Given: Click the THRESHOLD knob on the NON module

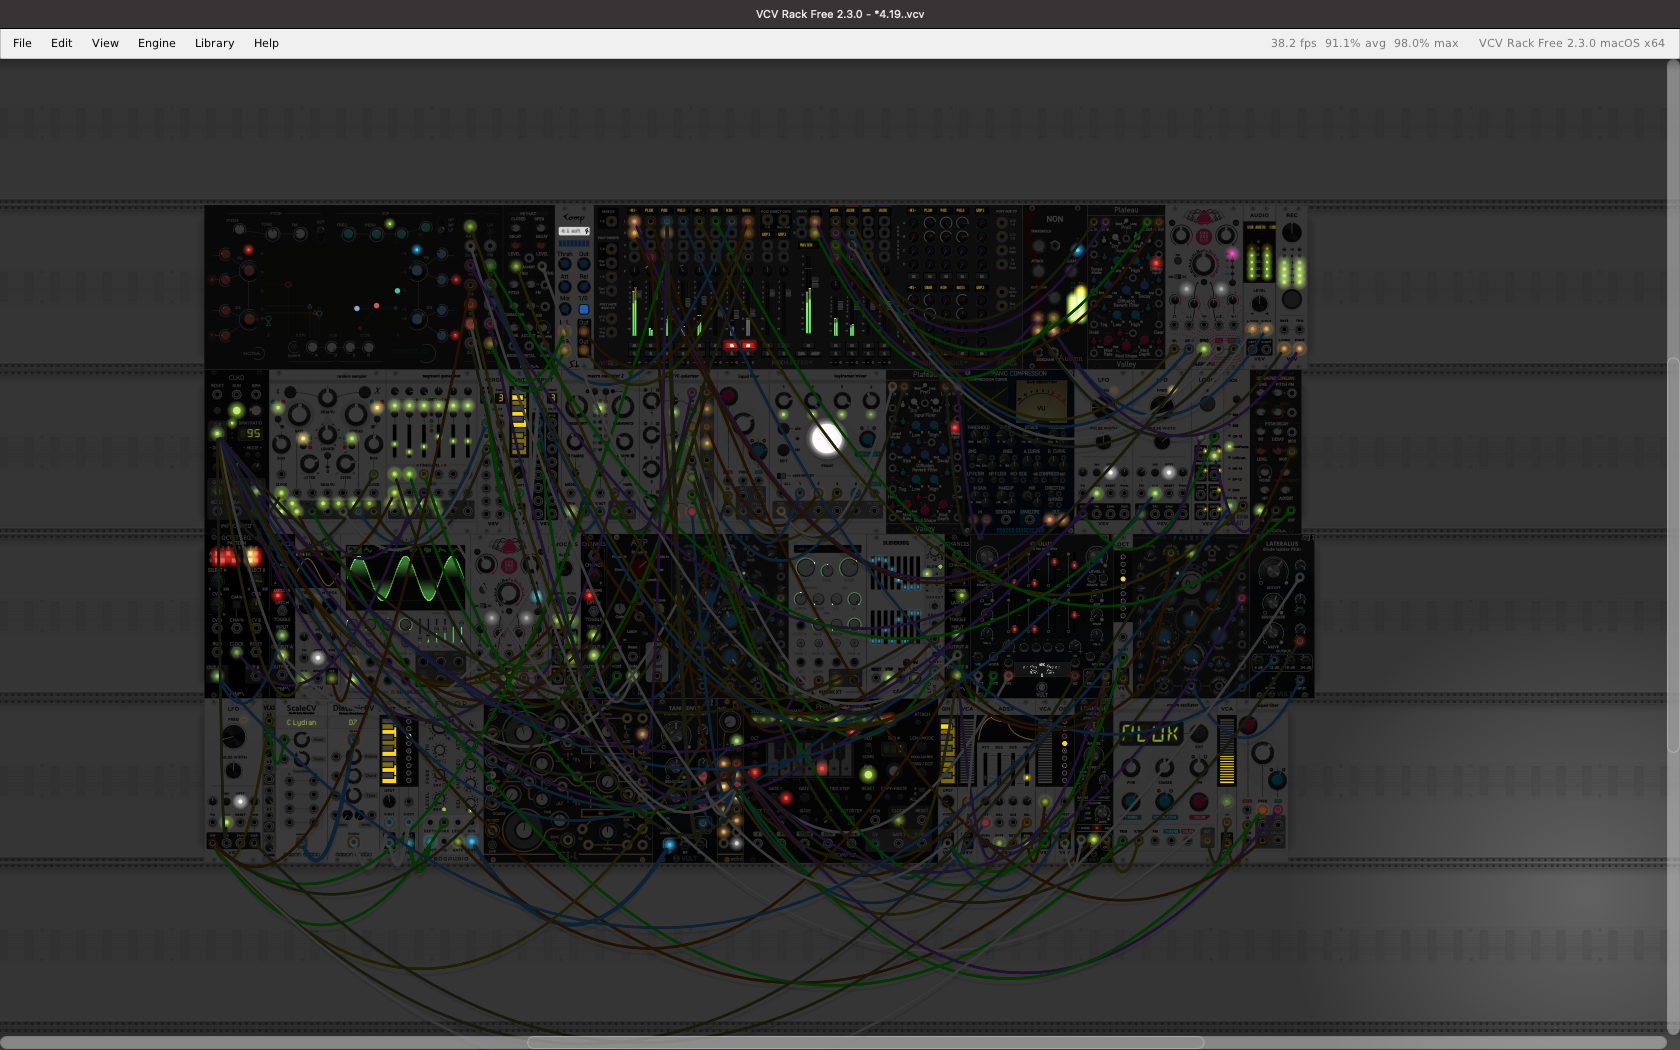Looking at the screenshot, I should point(1038,246).
